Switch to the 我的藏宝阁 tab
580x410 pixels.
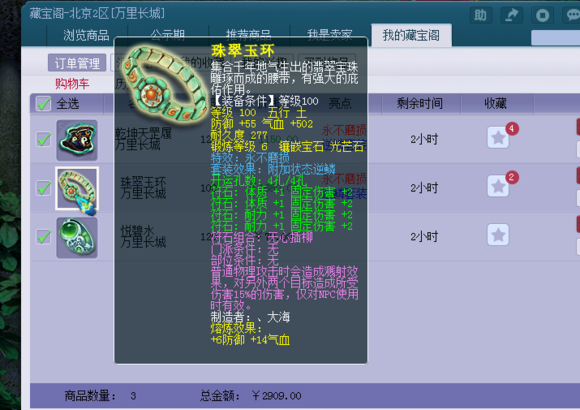click(411, 35)
